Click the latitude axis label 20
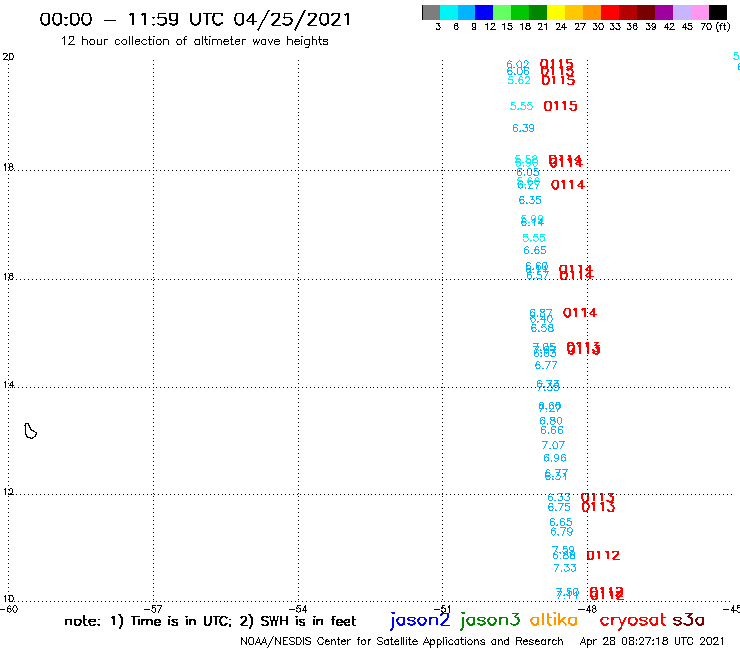The width and height of the screenshot is (740, 650). coord(8,57)
